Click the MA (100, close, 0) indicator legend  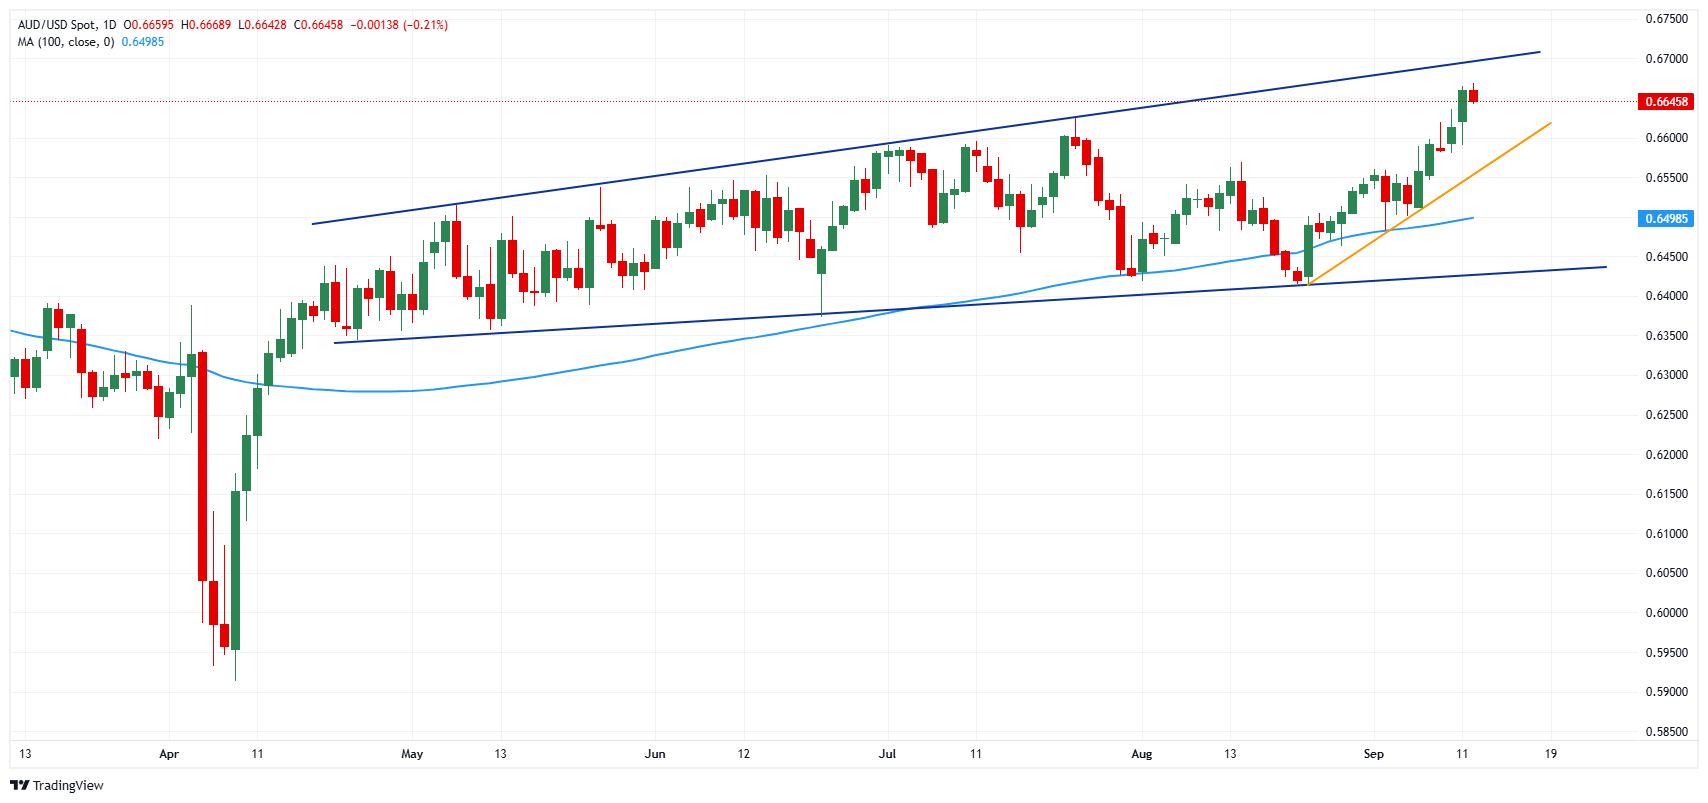point(66,42)
